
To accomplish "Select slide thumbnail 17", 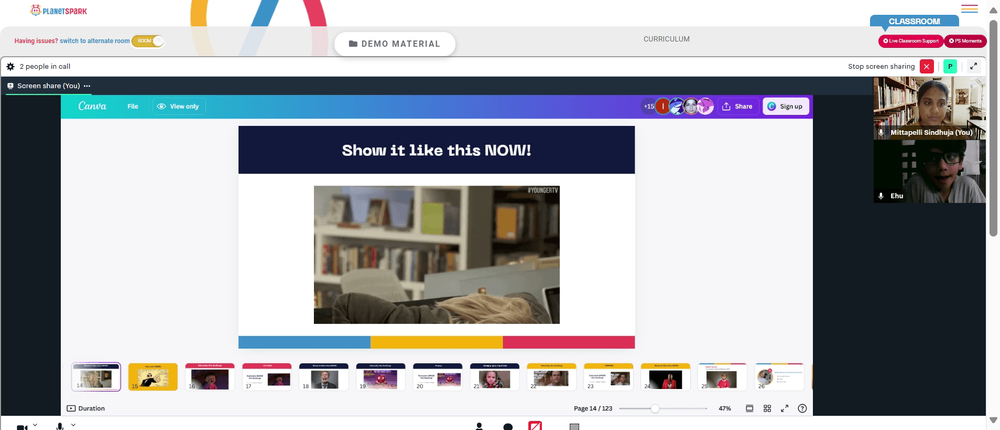I will (267, 376).
